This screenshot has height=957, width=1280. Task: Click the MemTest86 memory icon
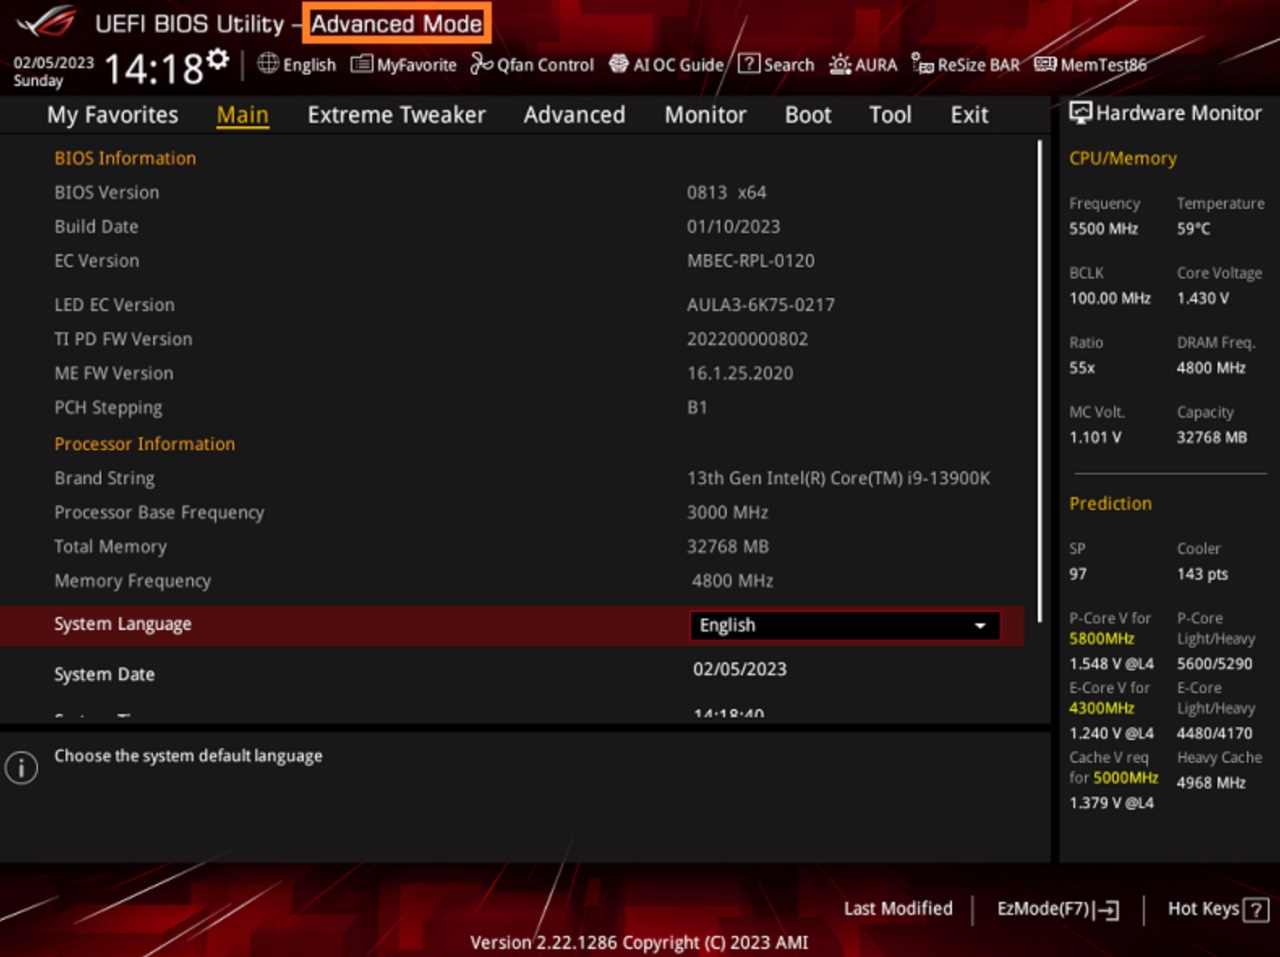(x=1045, y=64)
